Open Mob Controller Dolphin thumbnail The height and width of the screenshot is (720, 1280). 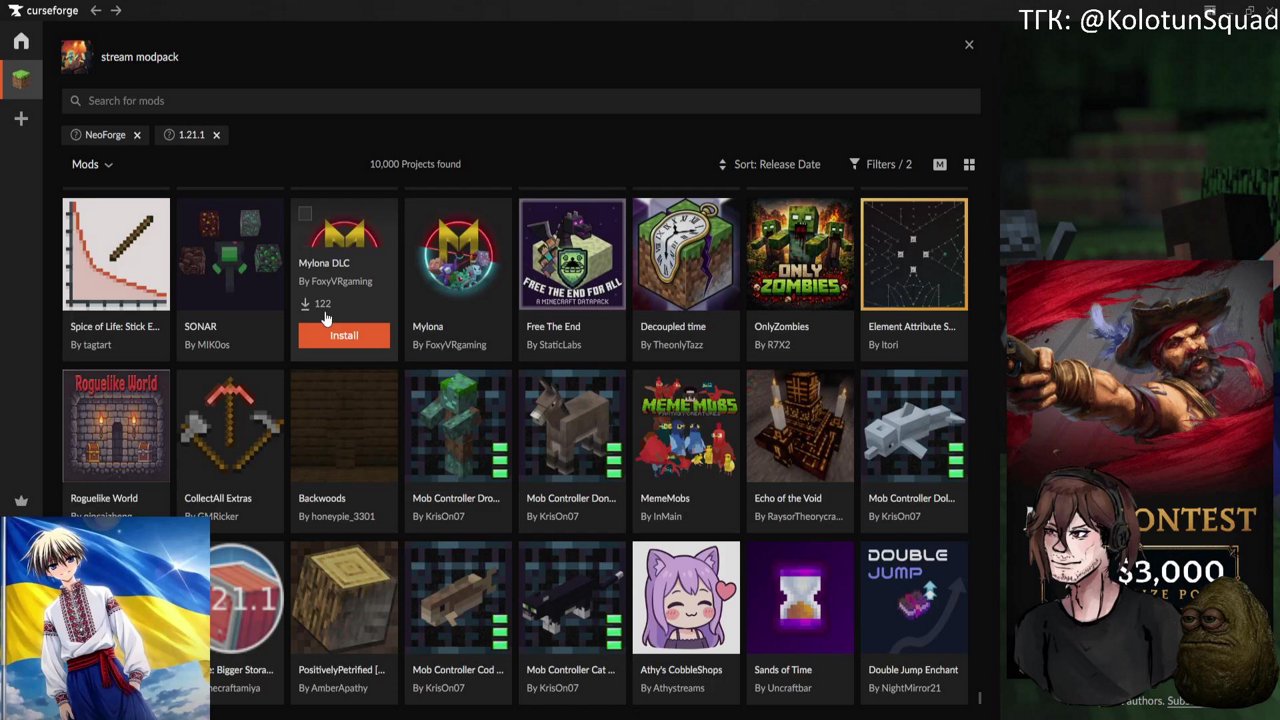point(914,427)
